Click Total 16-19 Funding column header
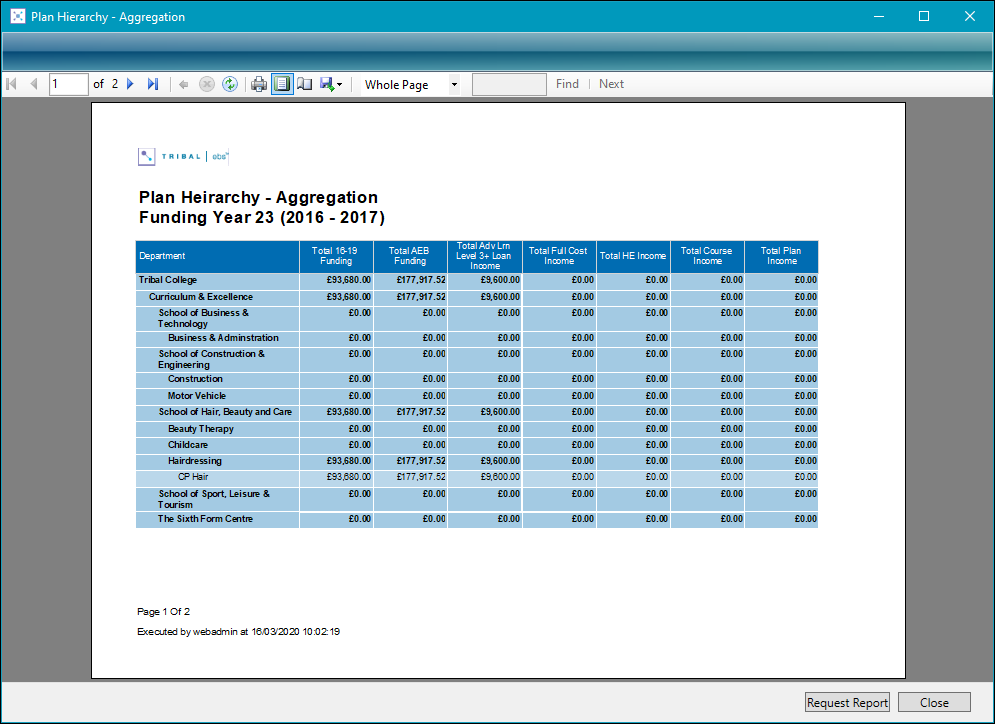Image resolution: width=995 pixels, height=724 pixels. tap(336, 256)
